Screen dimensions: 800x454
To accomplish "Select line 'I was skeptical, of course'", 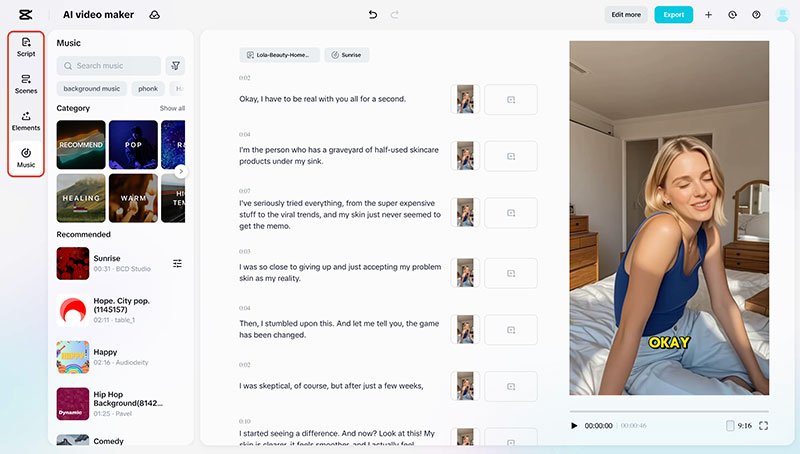I will [x=331, y=386].
